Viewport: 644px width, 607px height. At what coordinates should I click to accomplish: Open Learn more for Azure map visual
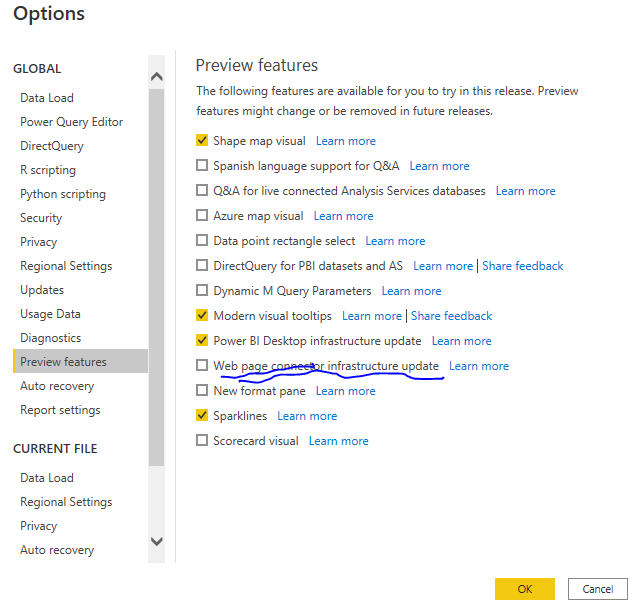coord(343,216)
